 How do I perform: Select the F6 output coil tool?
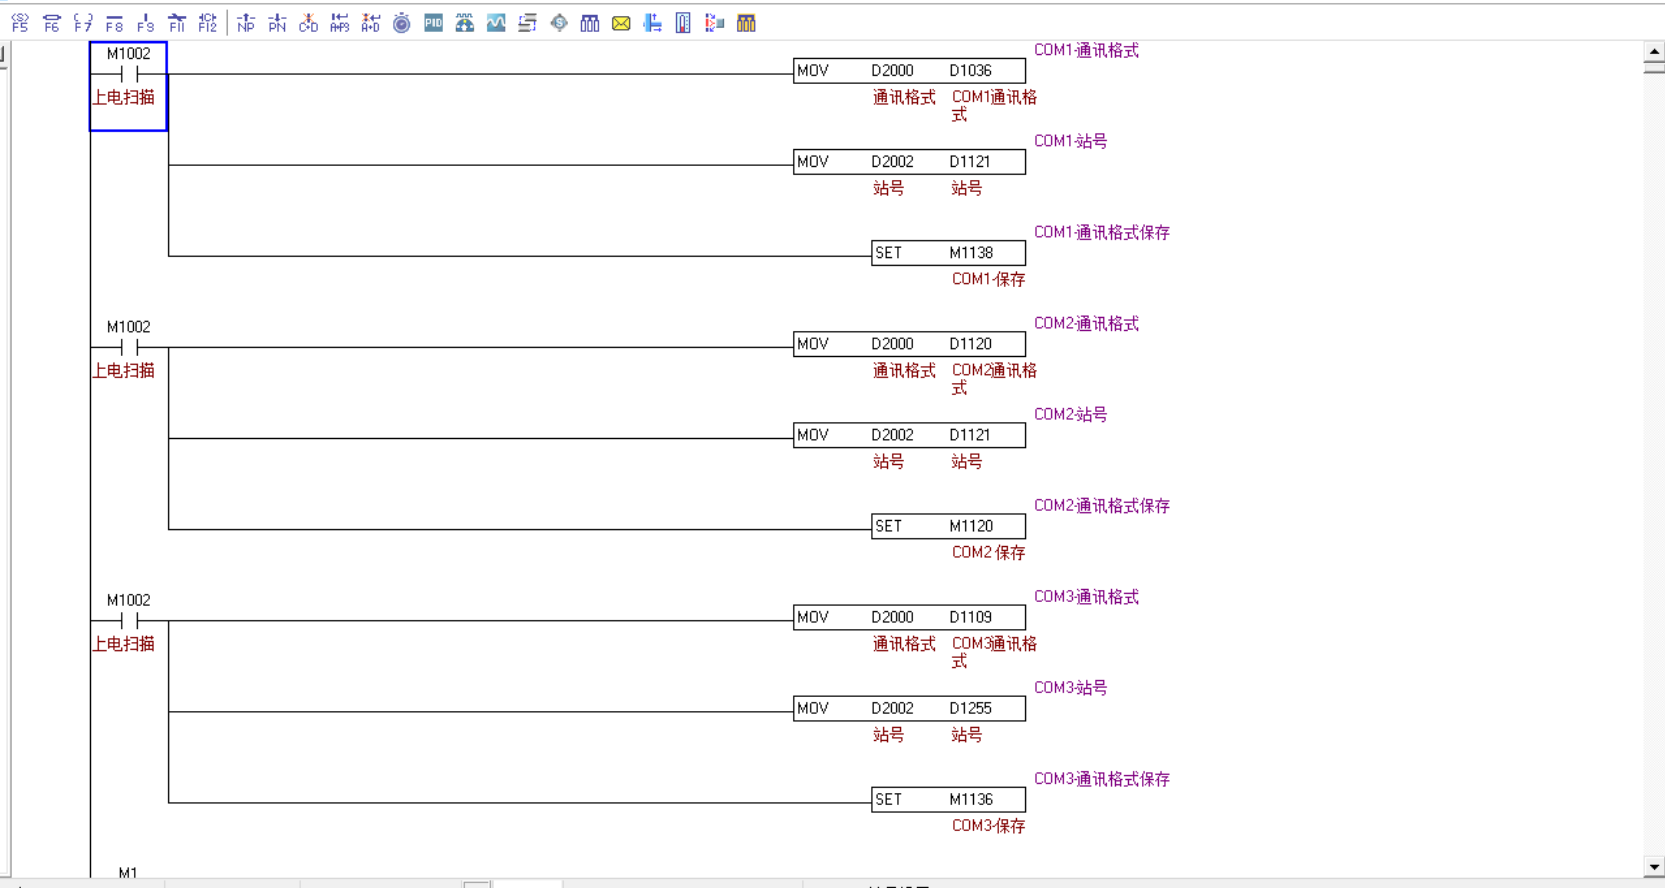coord(52,23)
